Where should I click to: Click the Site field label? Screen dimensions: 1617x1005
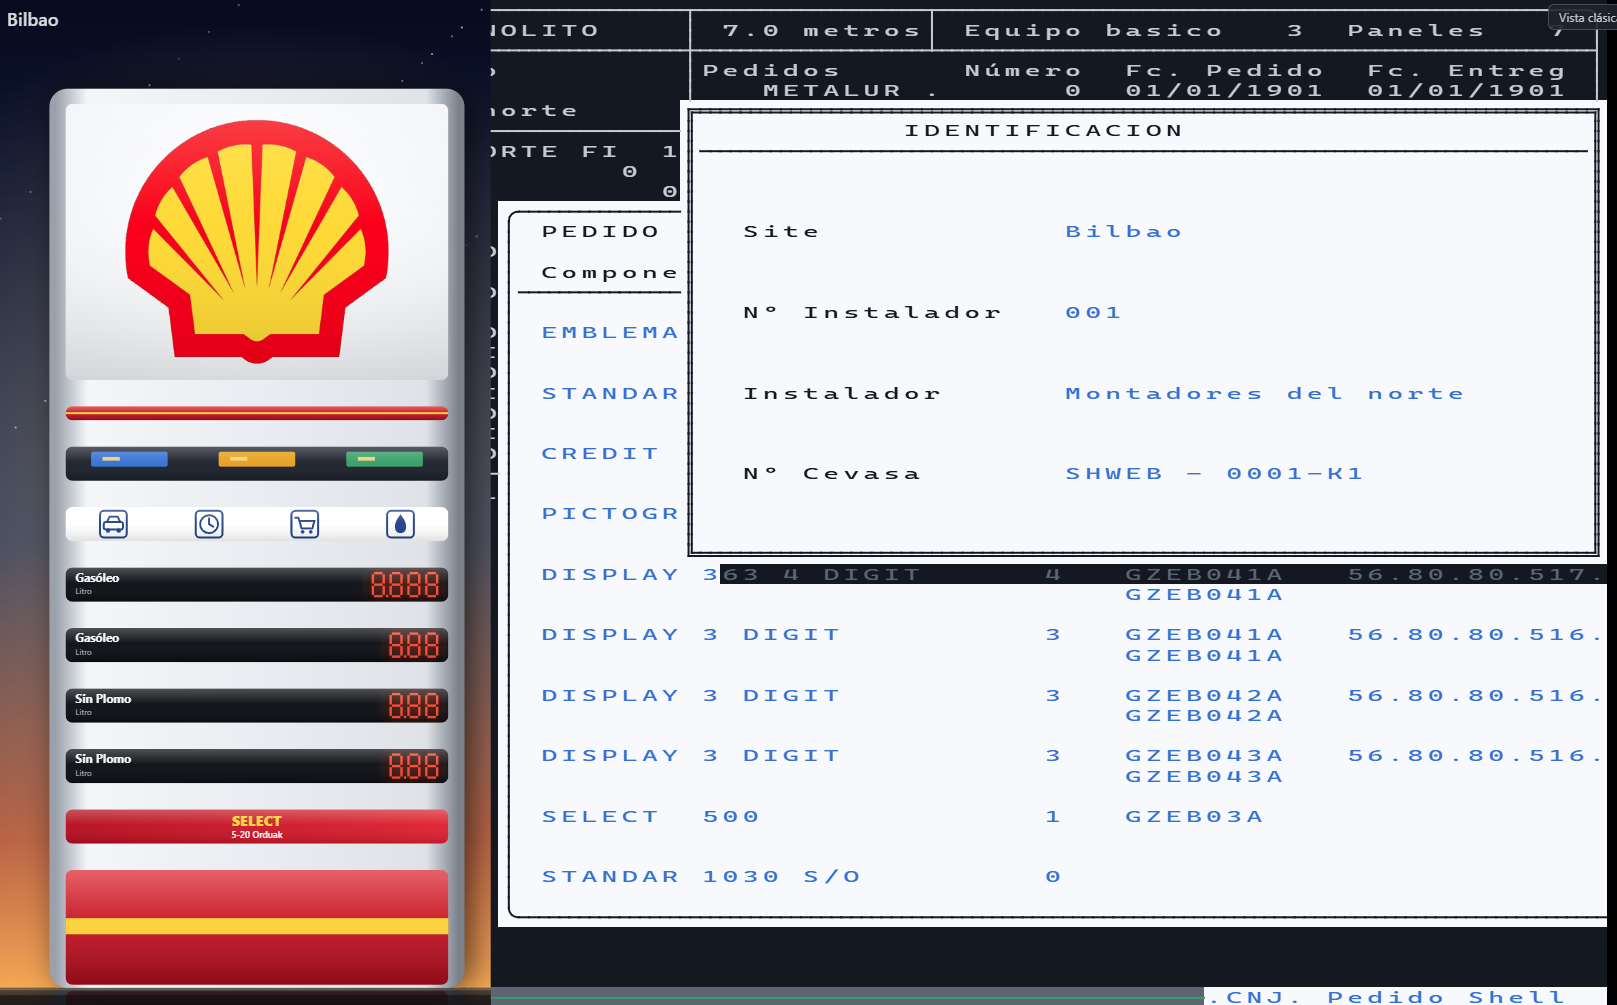(x=781, y=232)
